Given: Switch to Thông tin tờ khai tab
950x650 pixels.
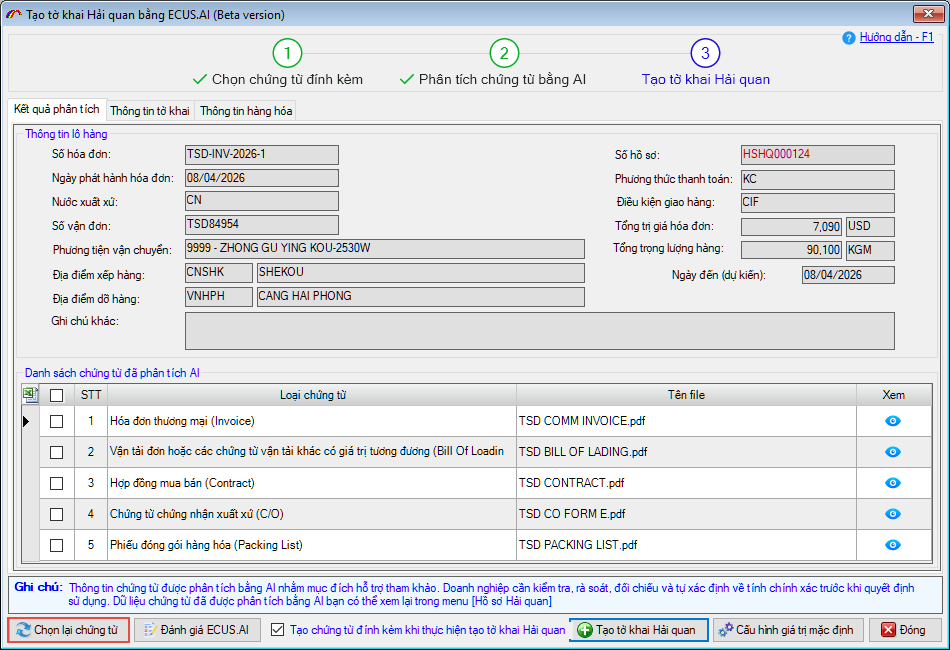Looking at the screenshot, I should [150, 110].
